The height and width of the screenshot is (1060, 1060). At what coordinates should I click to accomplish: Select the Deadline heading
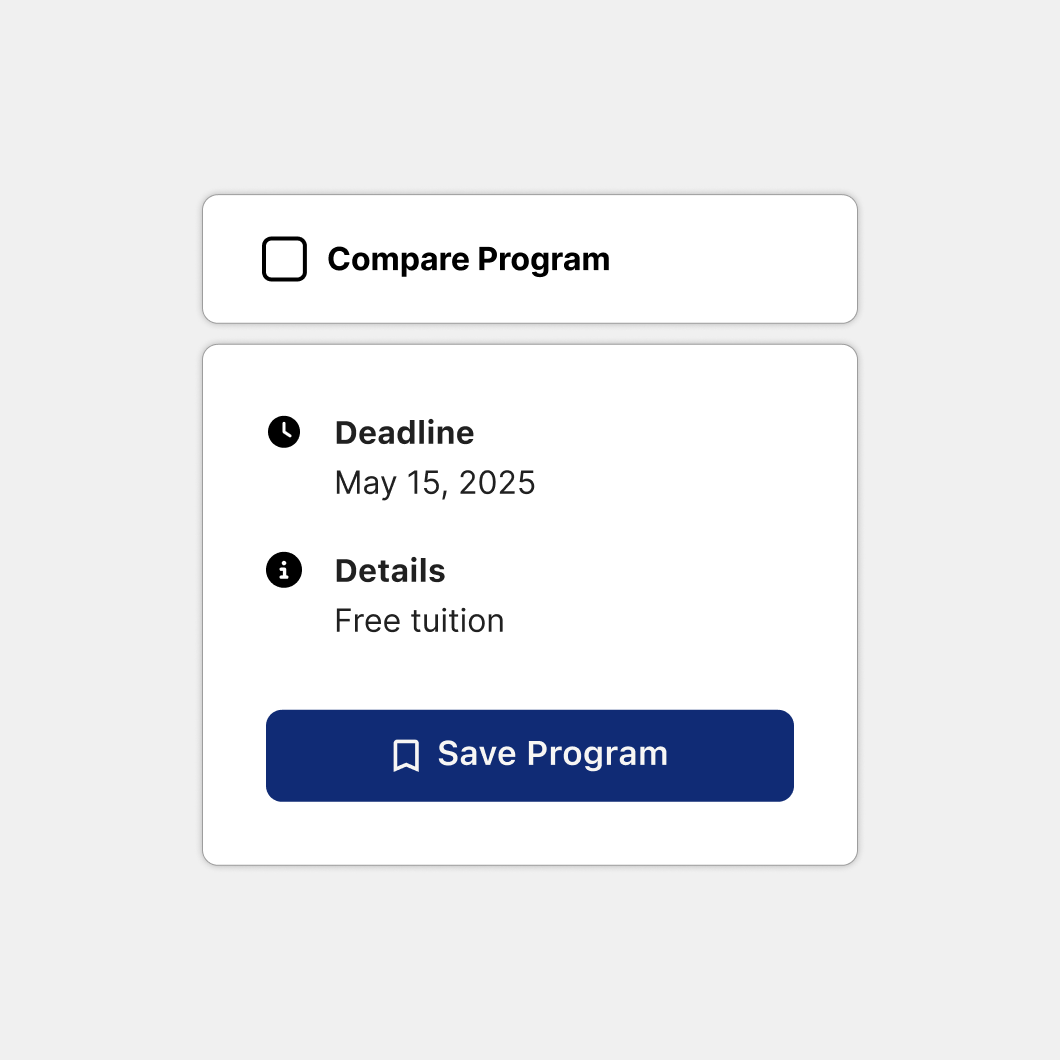click(x=404, y=433)
